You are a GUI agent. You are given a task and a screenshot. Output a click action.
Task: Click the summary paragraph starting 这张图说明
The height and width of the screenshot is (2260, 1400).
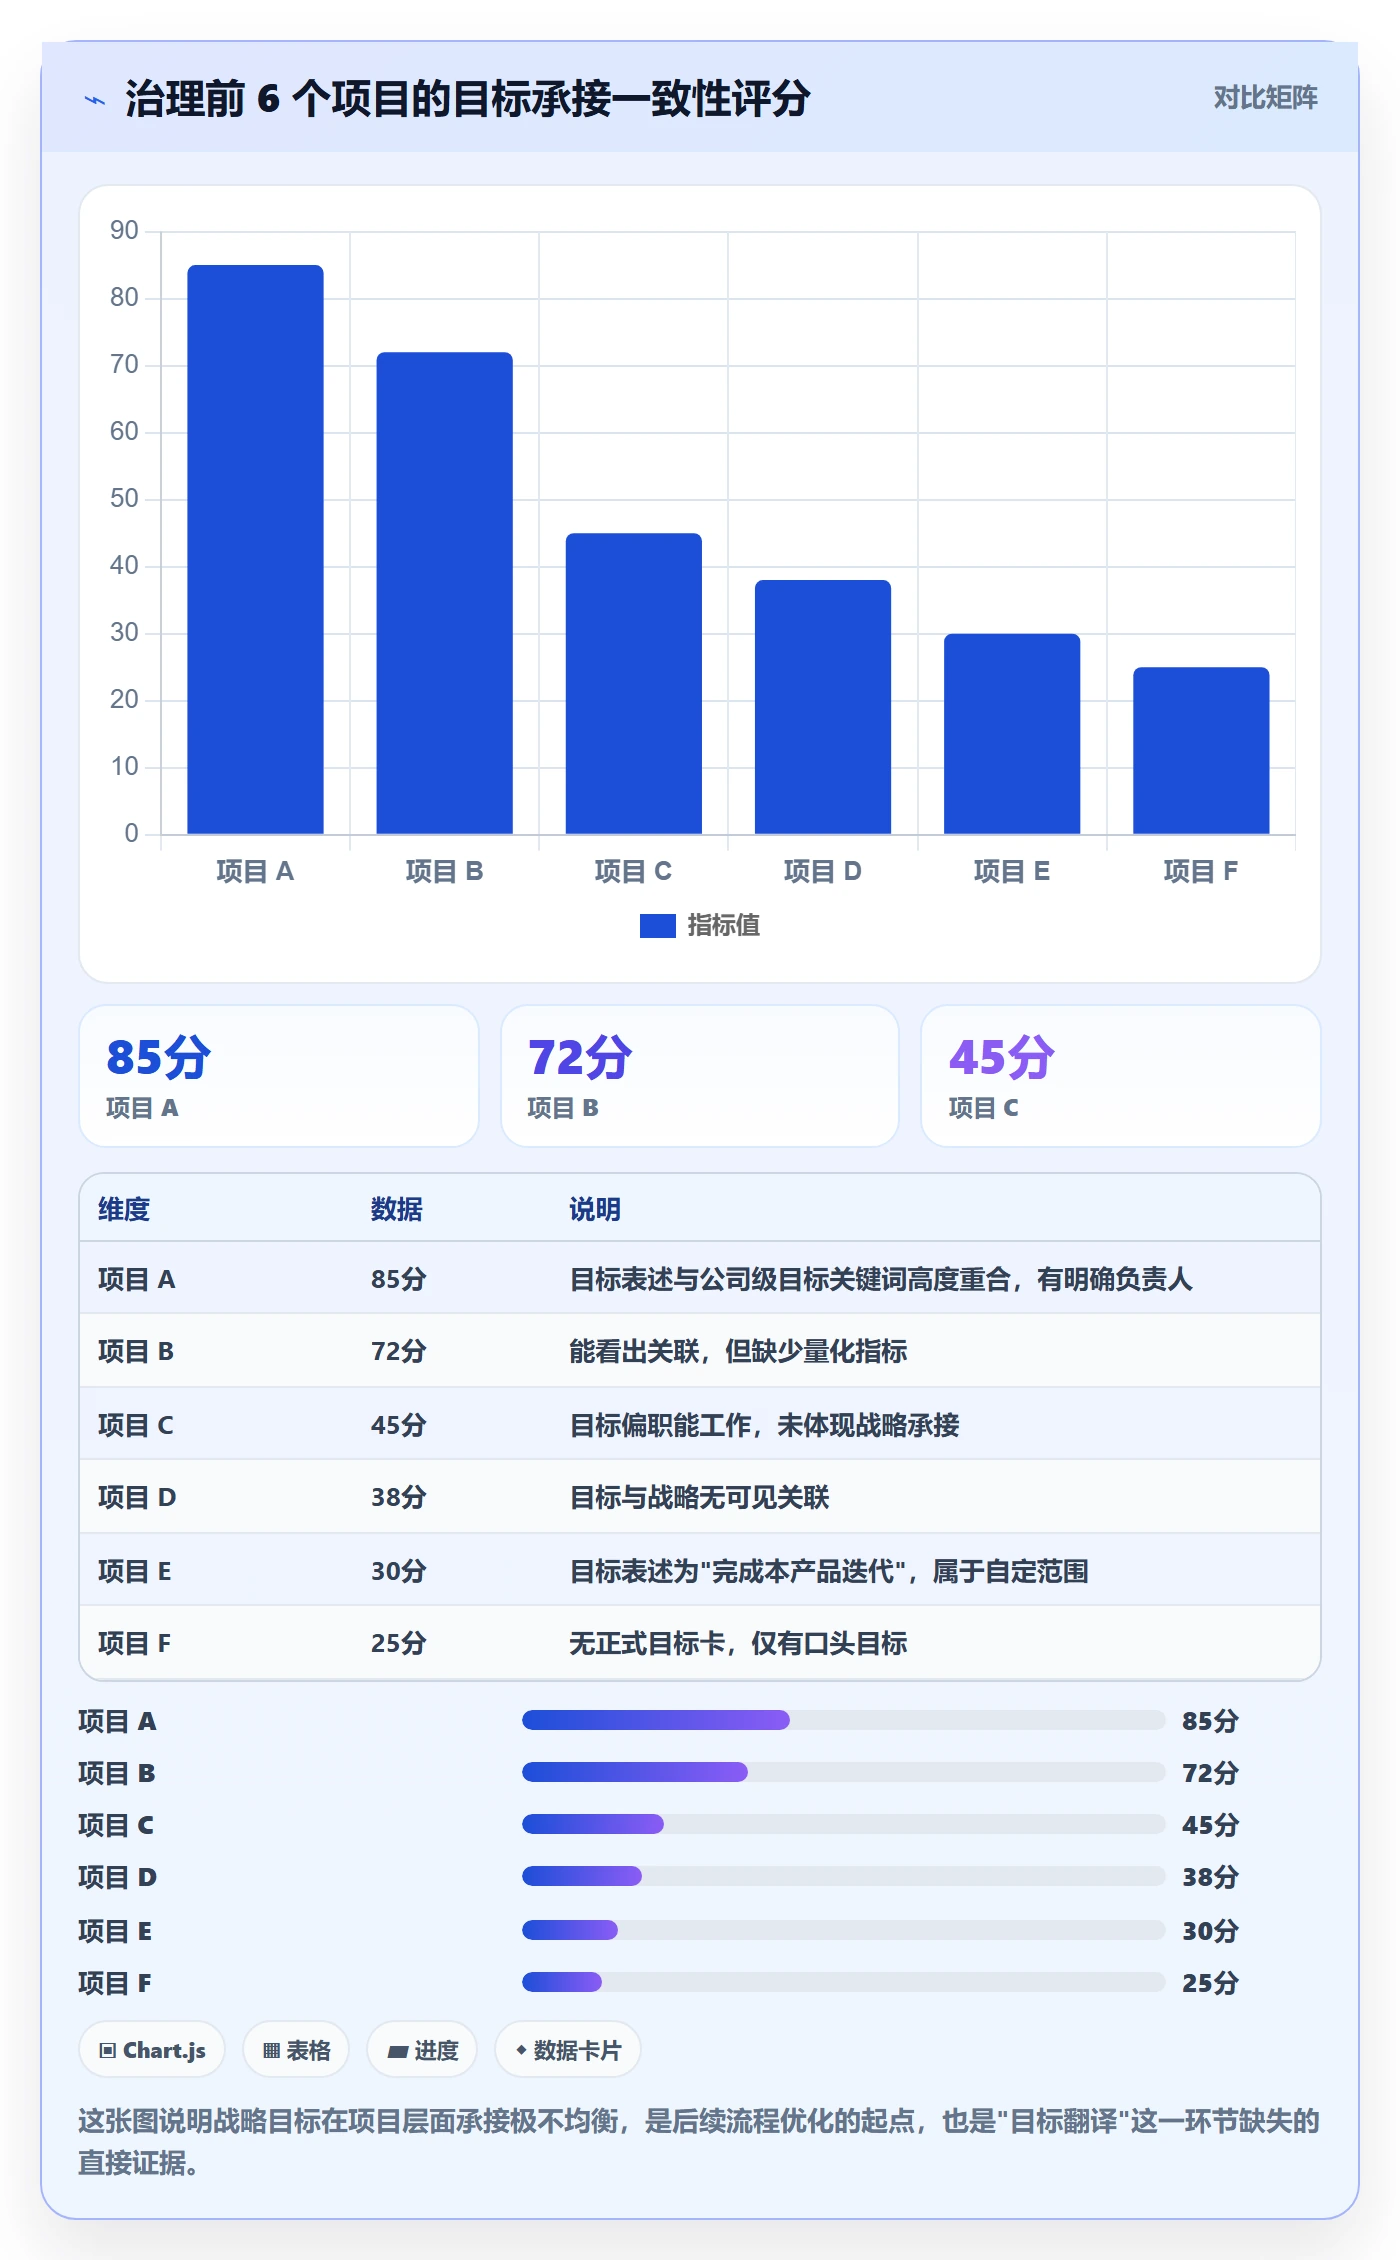[699, 2142]
